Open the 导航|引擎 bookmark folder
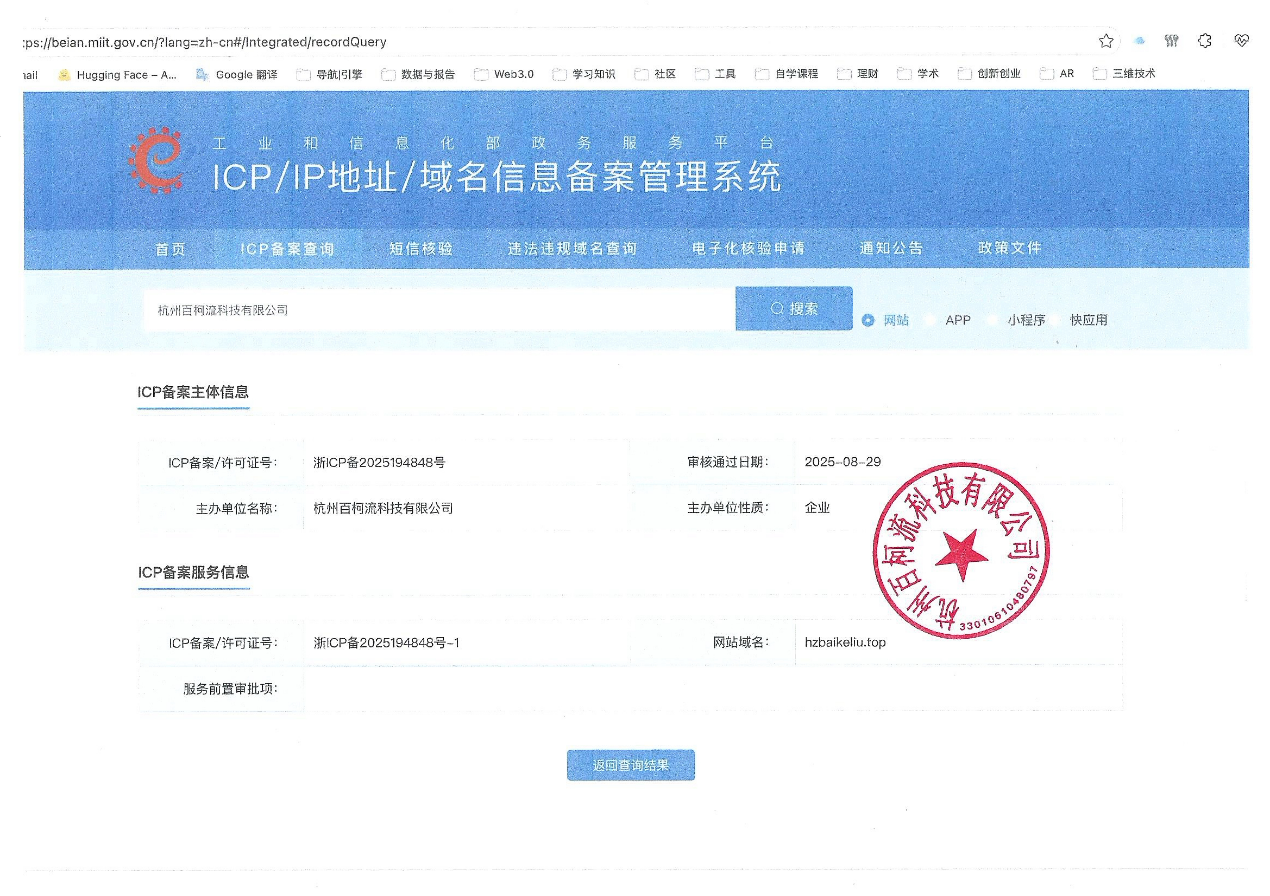1270x896 pixels. (x=329, y=74)
